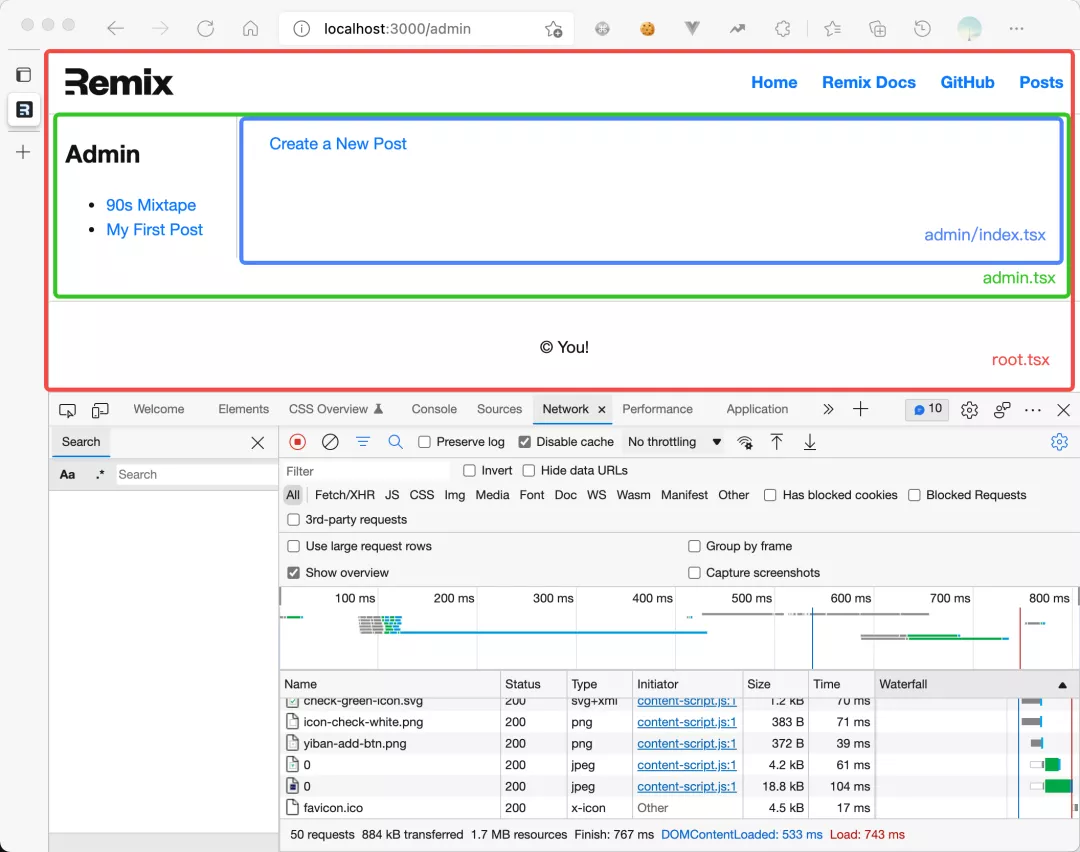Screen dimensions: 1080x852
Task: Open DevTools settings gear
Action: click(969, 410)
